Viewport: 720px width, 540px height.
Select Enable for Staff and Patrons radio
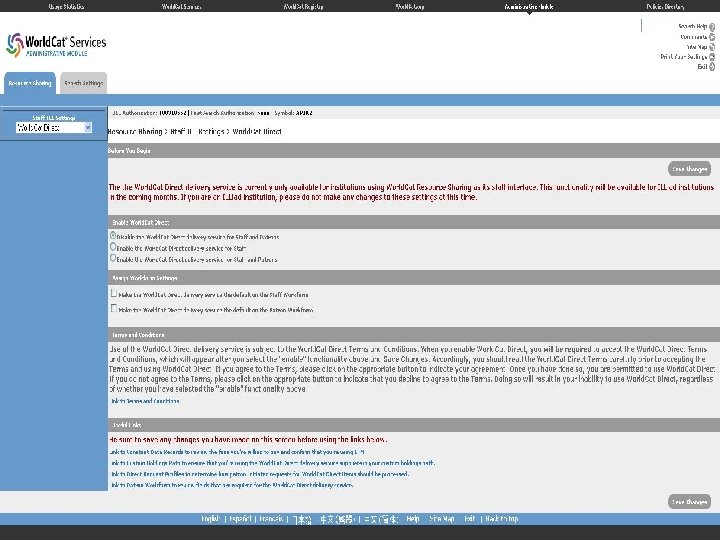click(x=113, y=258)
